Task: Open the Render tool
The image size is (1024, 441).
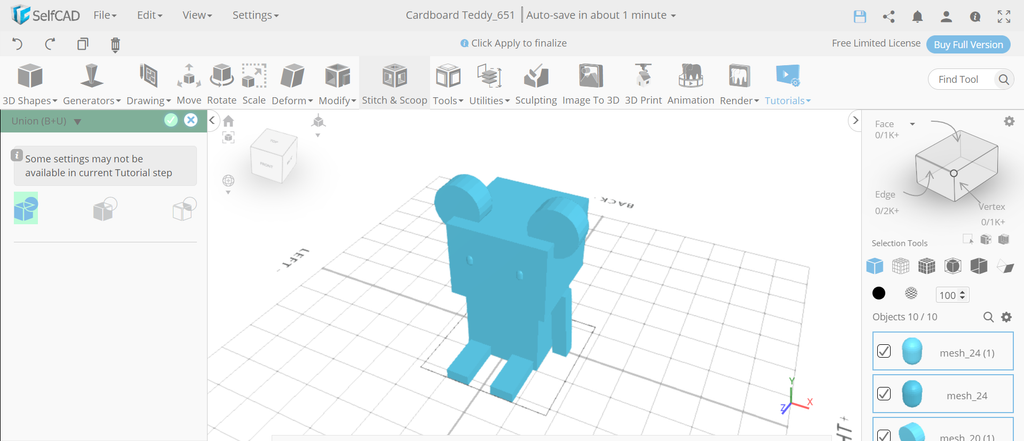Action: pyautogui.click(x=739, y=85)
